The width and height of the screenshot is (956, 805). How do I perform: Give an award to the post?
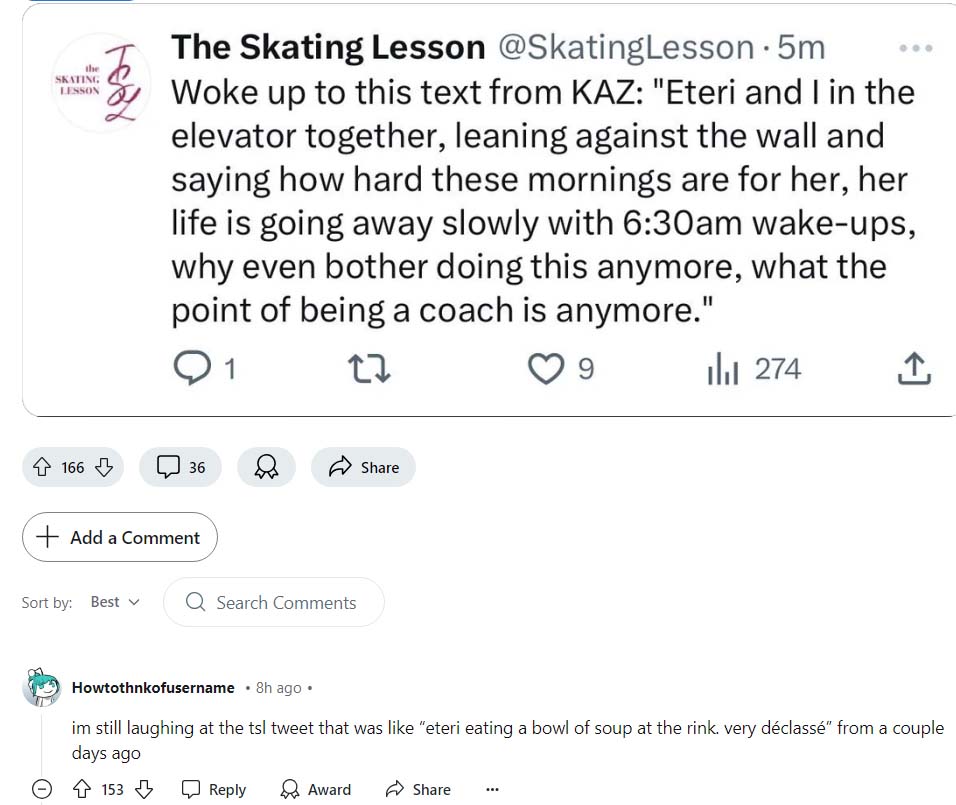pyautogui.click(x=266, y=467)
